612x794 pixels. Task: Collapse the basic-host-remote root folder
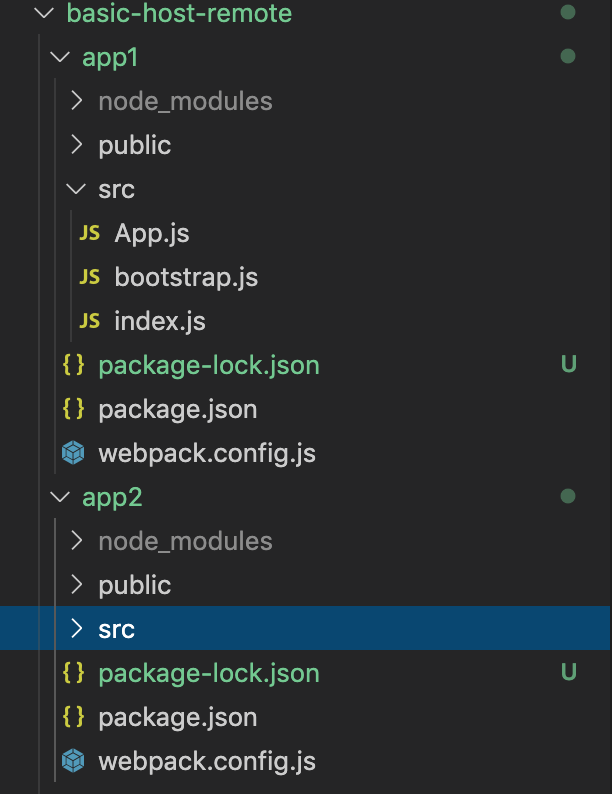pyautogui.click(x=42, y=14)
